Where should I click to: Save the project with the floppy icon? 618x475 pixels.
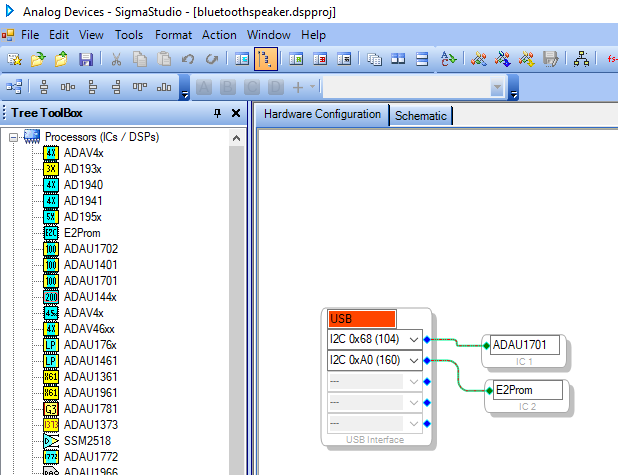pos(86,59)
